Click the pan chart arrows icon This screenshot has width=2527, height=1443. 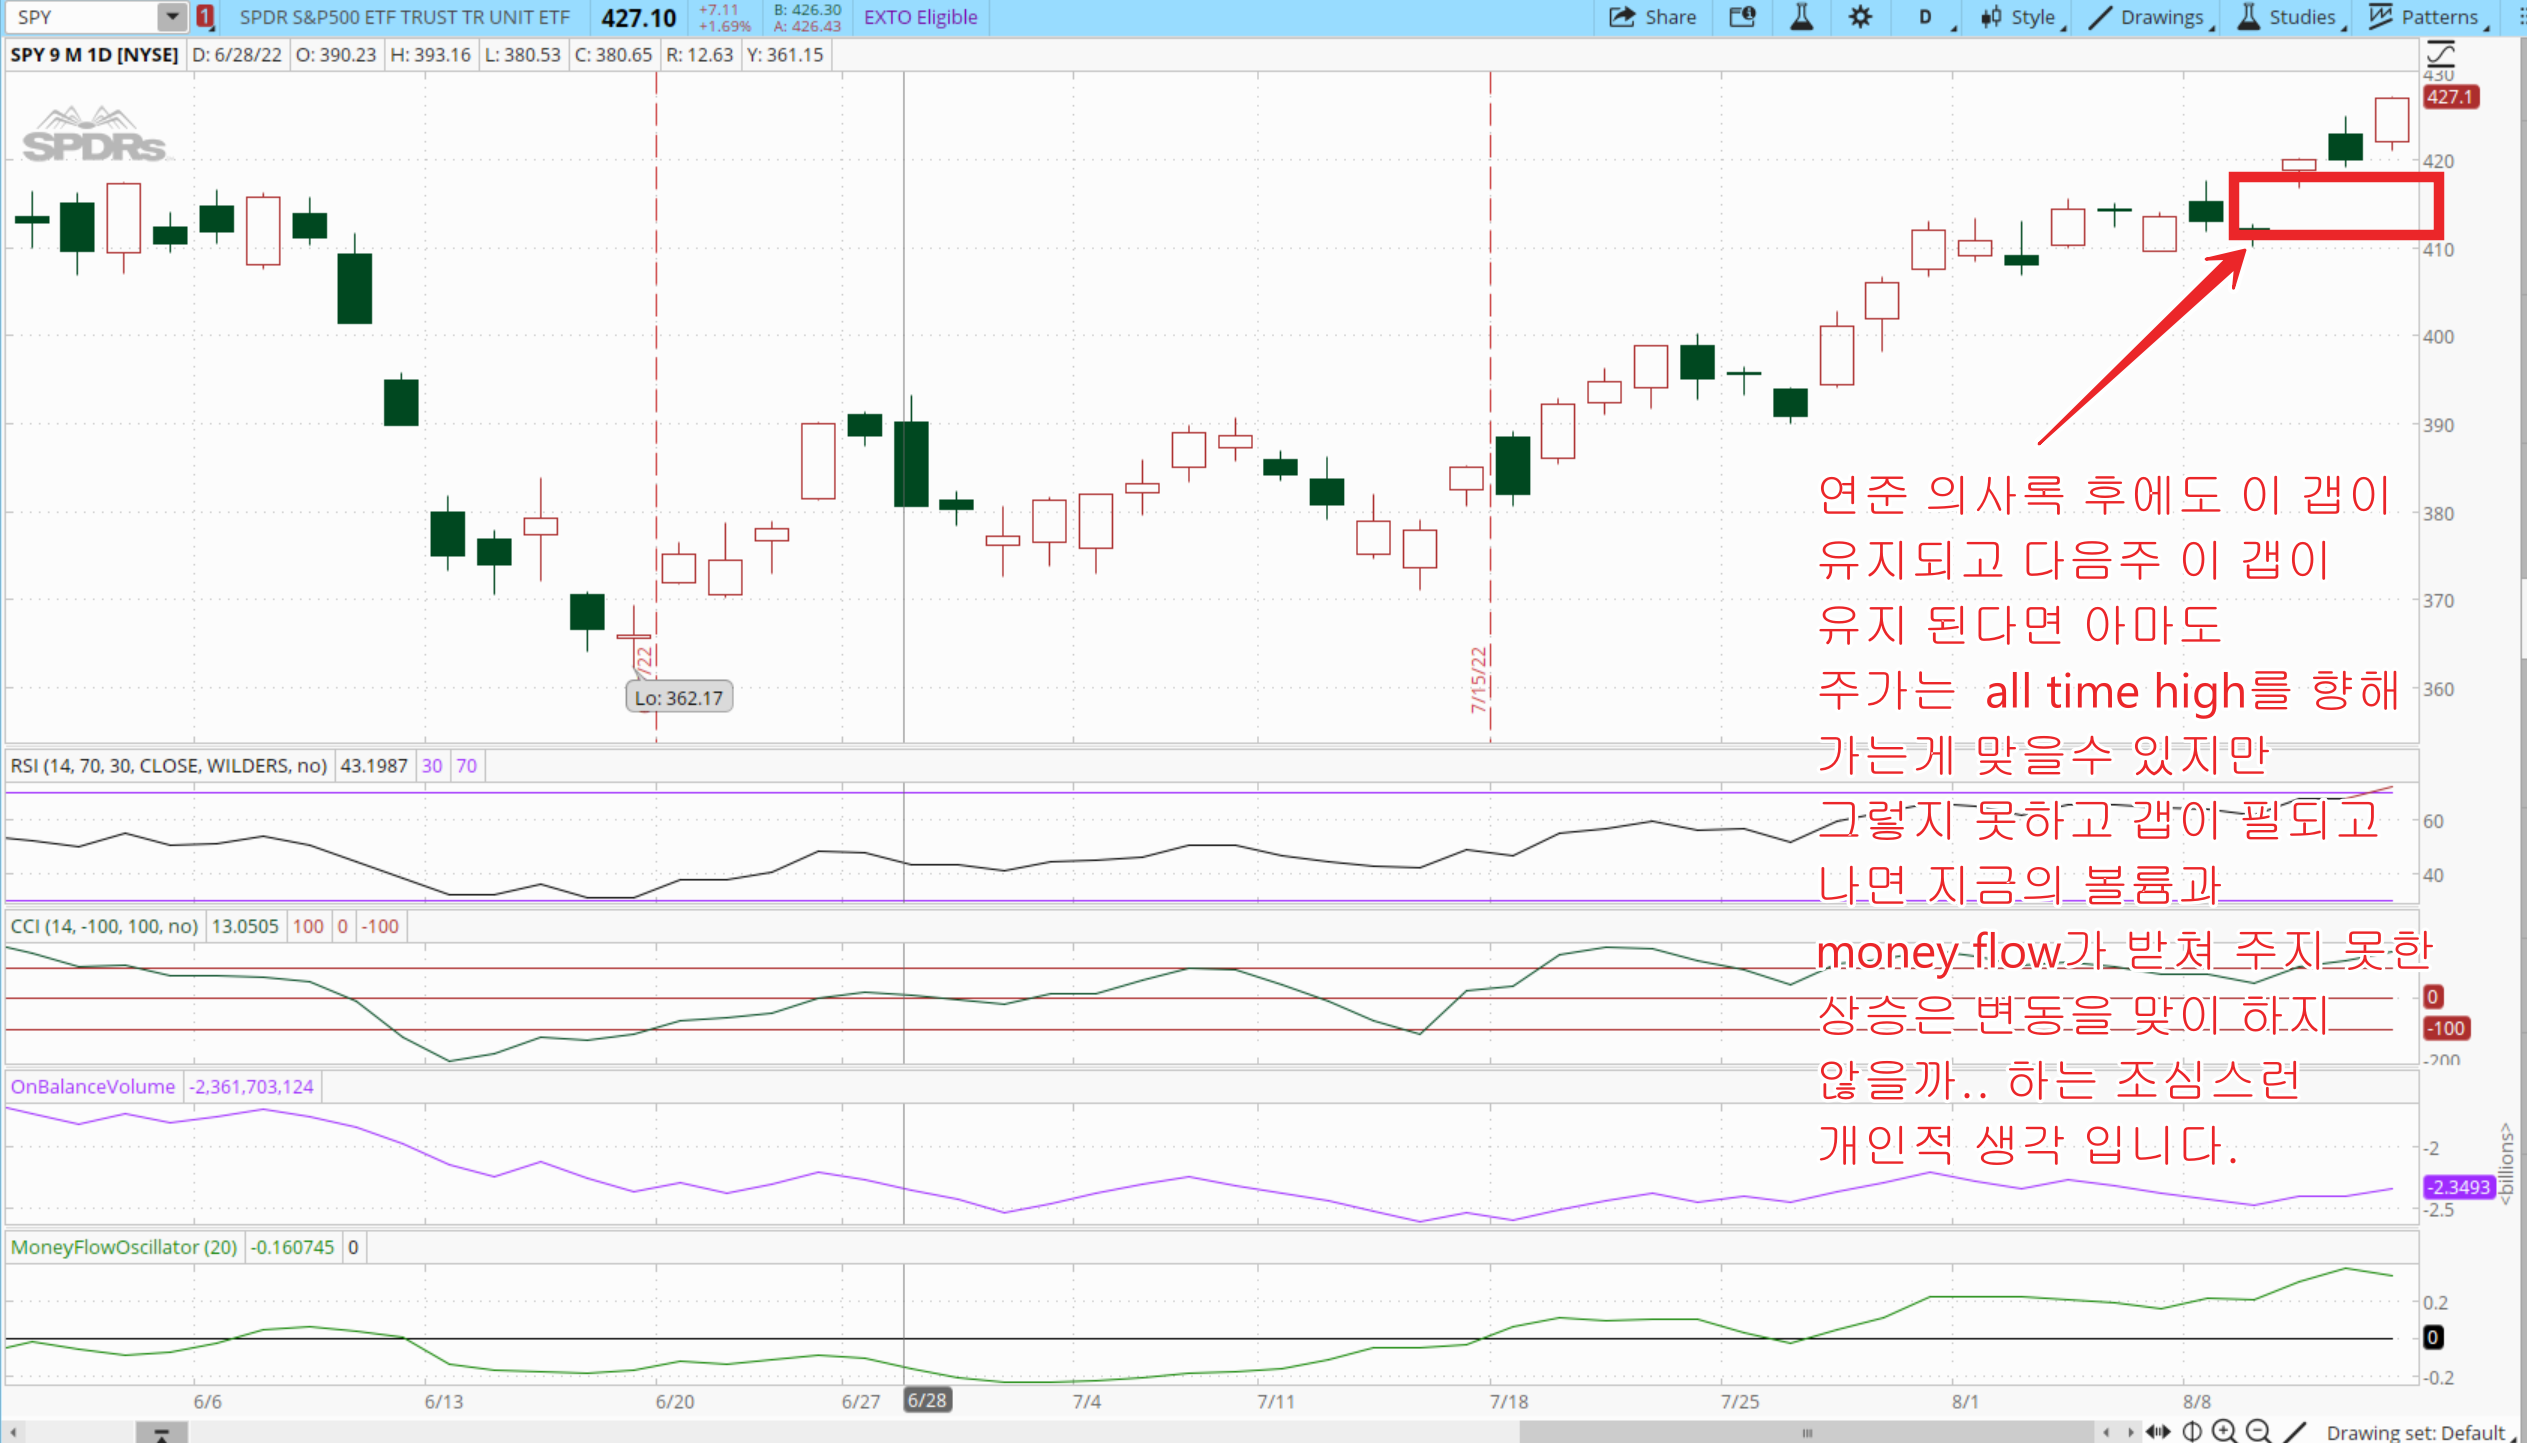[2157, 1431]
